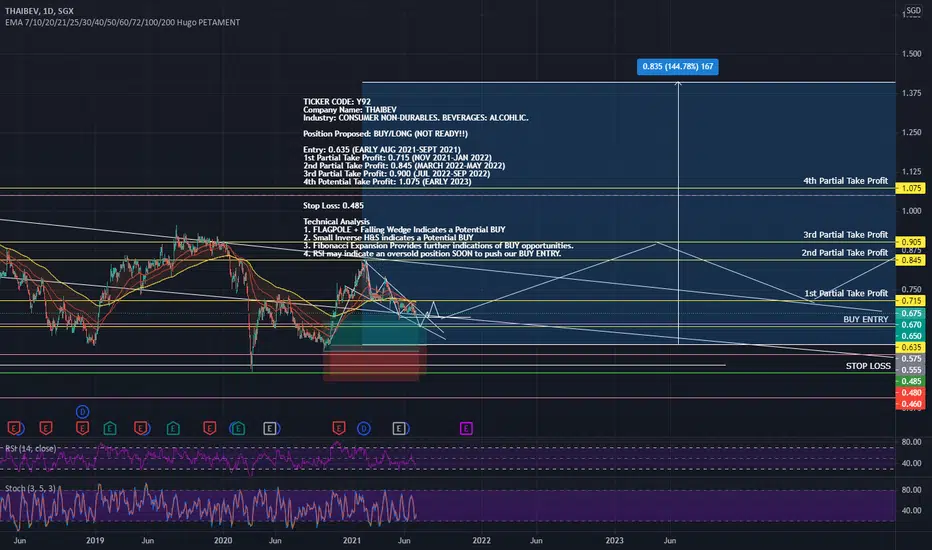Open the red earnings marker just before 2021
The image size is (932, 550).
(x=339, y=428)
